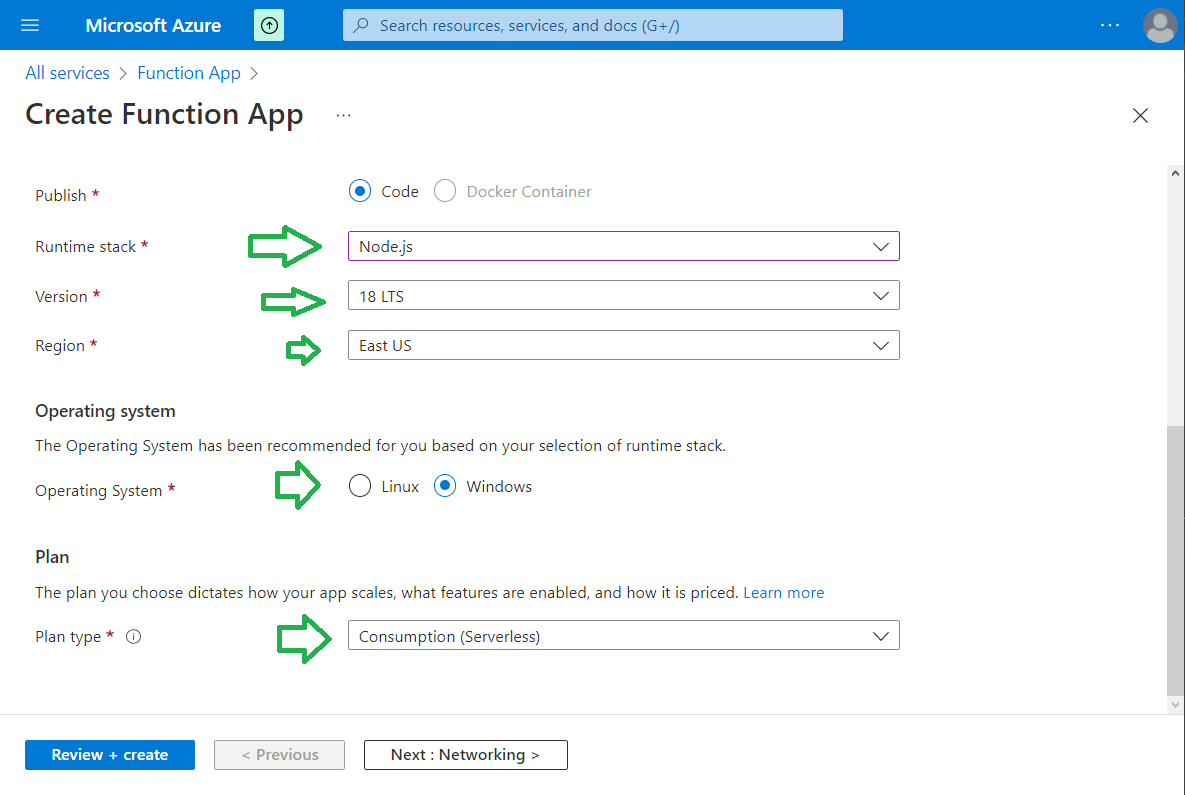Image resolution: width=1185 pixels, height=795 pixels.
Task: Open the Version 18 LTS dropdown
Action: pyautogui.click(x=623, y=295)
